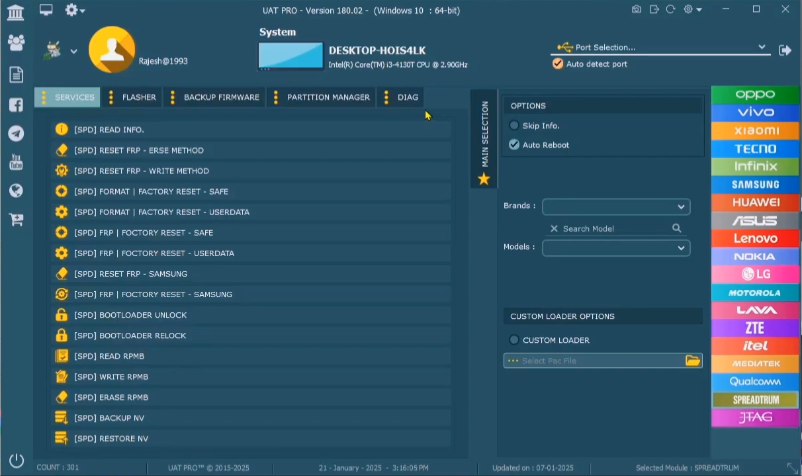802x476 pixels.
Task: Open the Telegram icon in sidebar
Action: tap(16, 133)
